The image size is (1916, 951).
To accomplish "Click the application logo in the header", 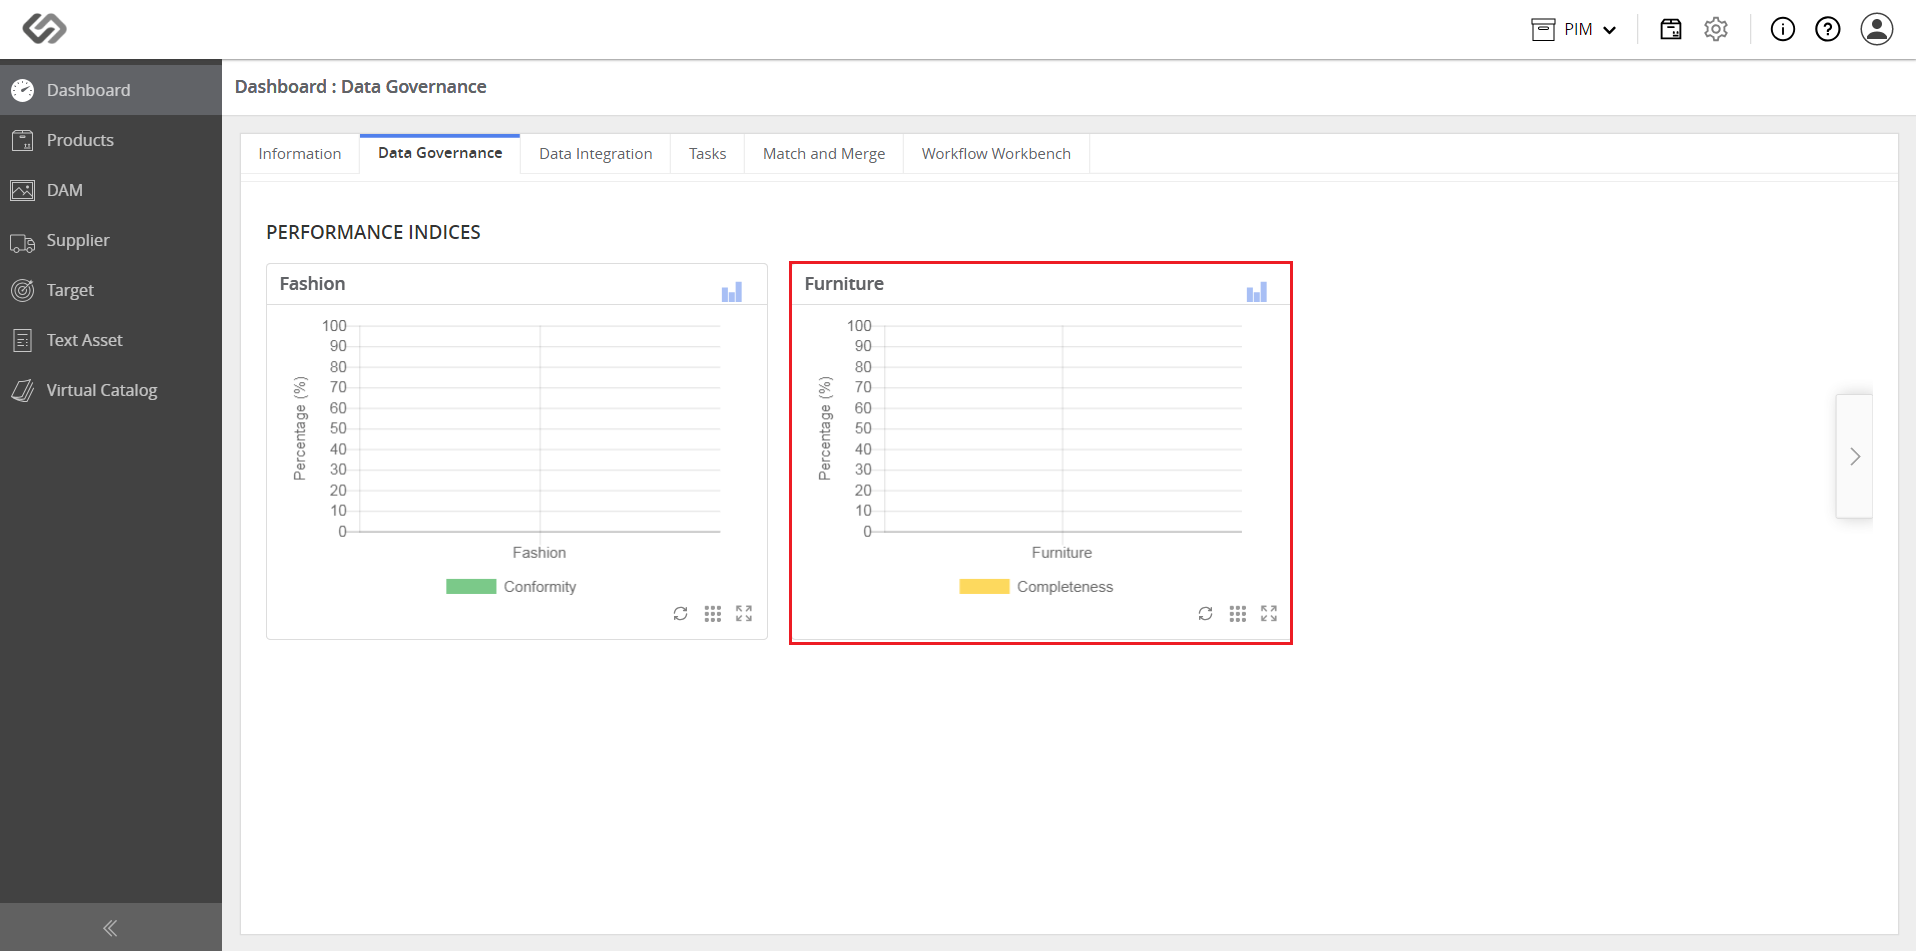I will pos(45,28).
